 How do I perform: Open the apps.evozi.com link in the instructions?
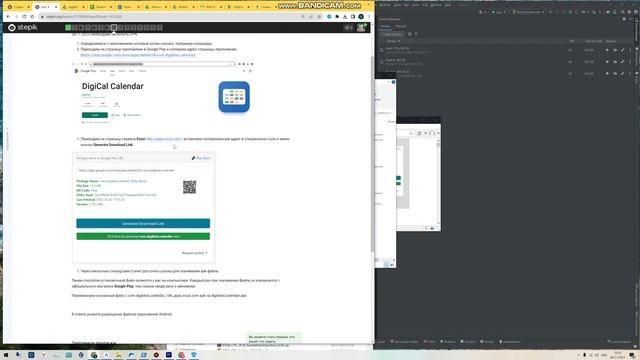pyautogui.click(x=164, y=139)
